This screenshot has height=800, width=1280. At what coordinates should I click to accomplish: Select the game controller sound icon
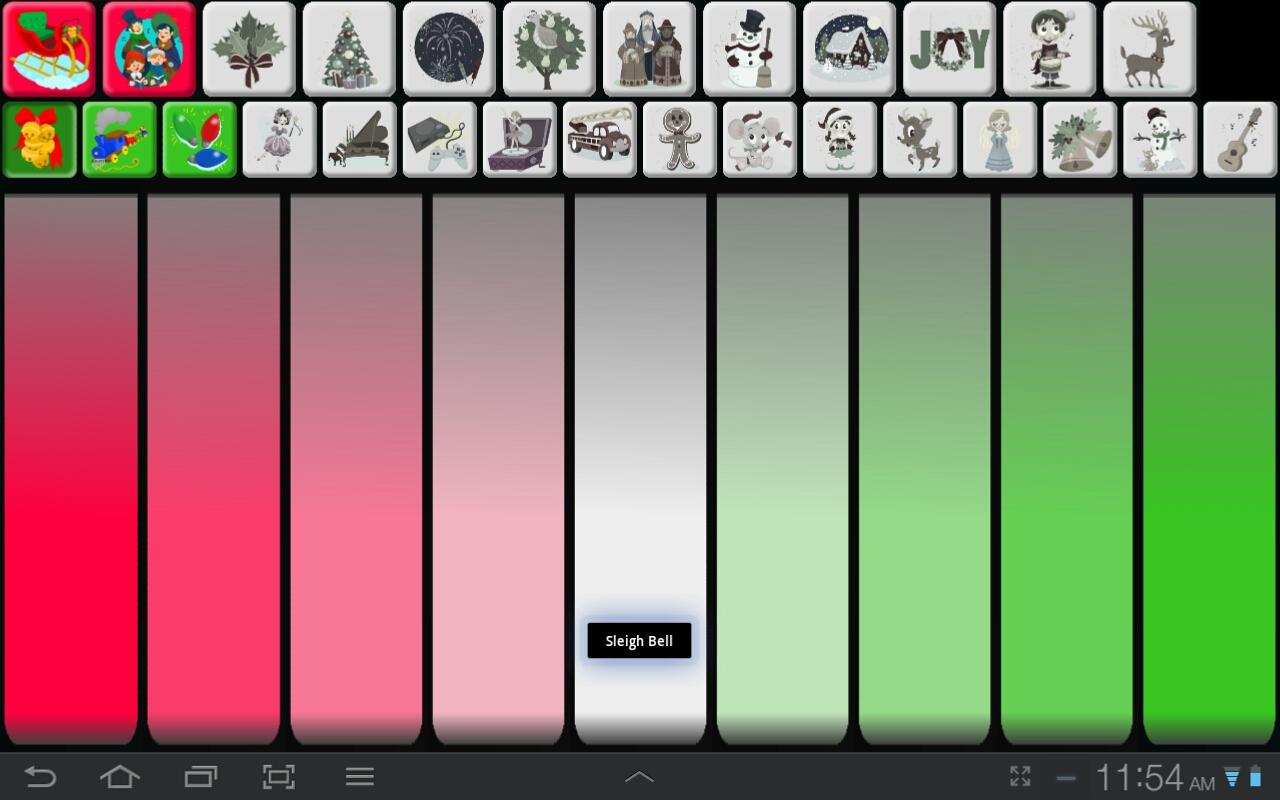440,140
